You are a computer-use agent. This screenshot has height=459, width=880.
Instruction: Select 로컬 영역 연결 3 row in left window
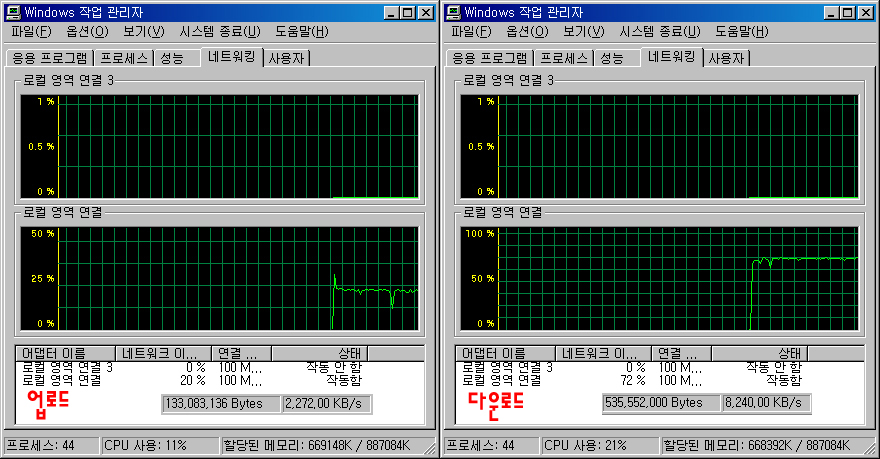(x=192, y=368)
